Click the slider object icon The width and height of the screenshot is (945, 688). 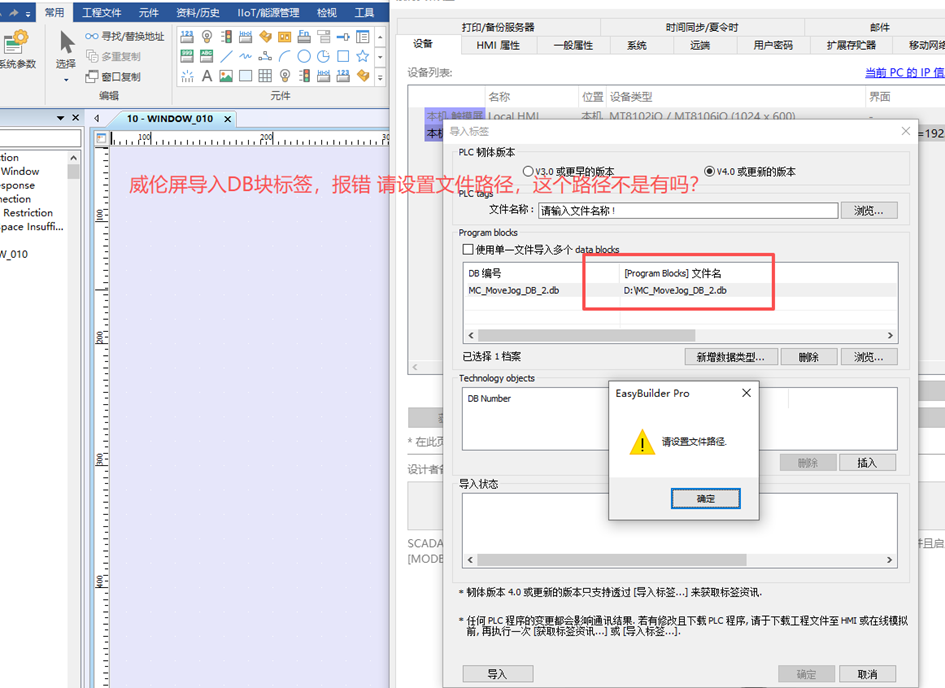tap(343, 37)
